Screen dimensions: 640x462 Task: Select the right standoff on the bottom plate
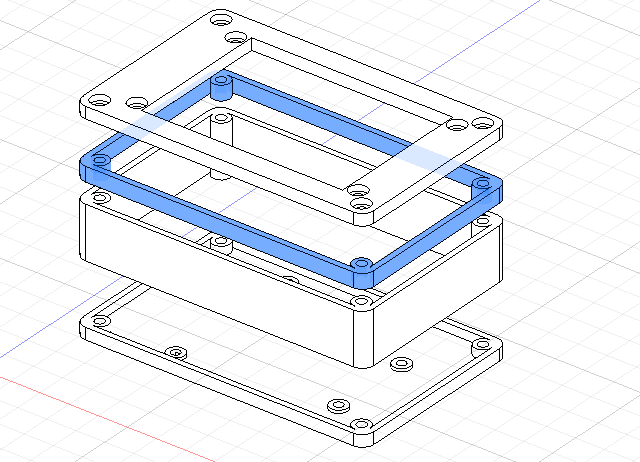(403, 363)
